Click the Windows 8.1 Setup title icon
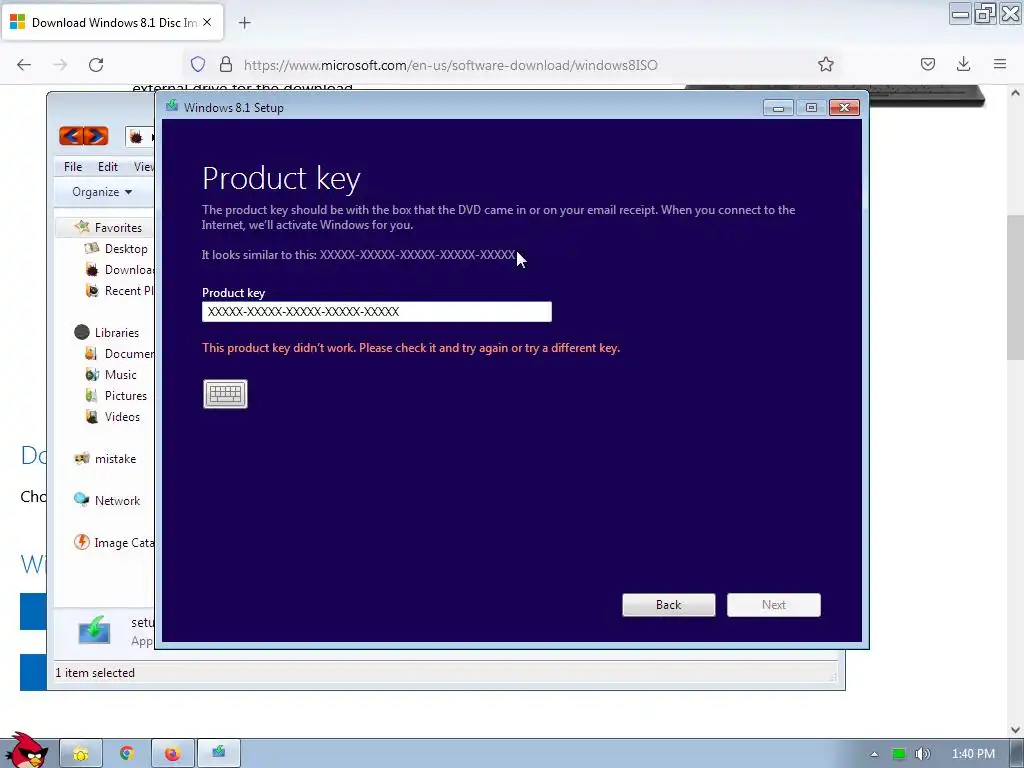Screen dimensions: 1024x768 (x=172, y=106)
